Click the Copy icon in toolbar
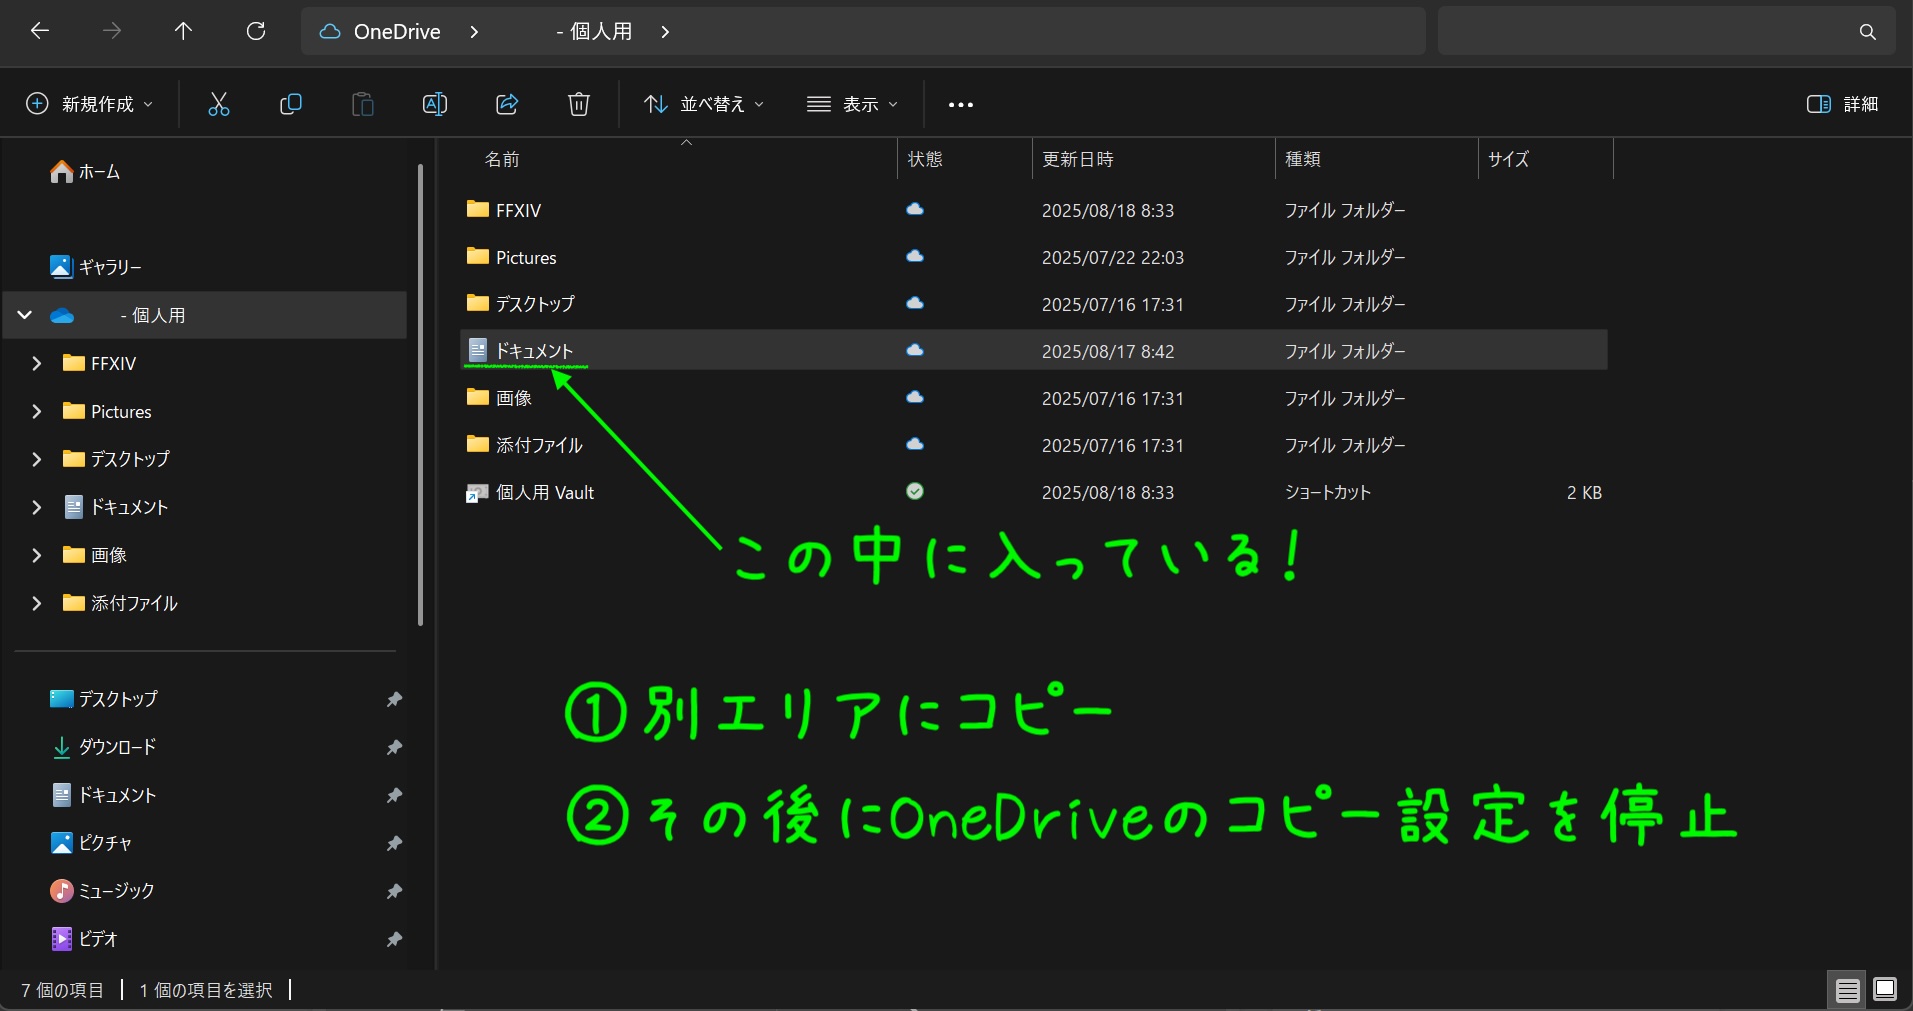 291,104
